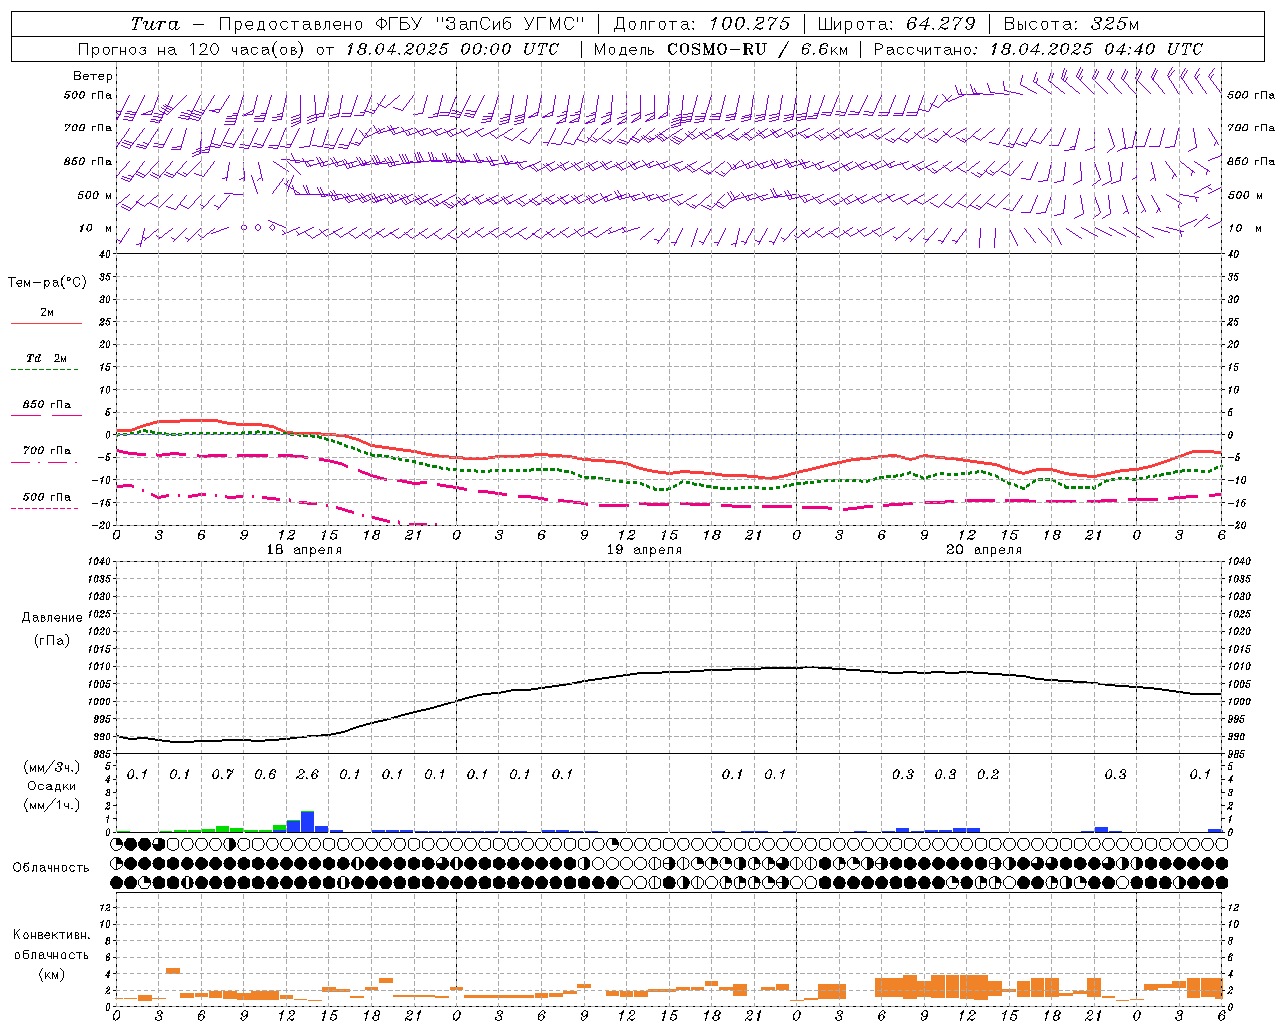Image resolution: width=1280 pixels, height=1024 pixels.
Task: Click the station name "Tura" in the header
Action: pos(155,24)
